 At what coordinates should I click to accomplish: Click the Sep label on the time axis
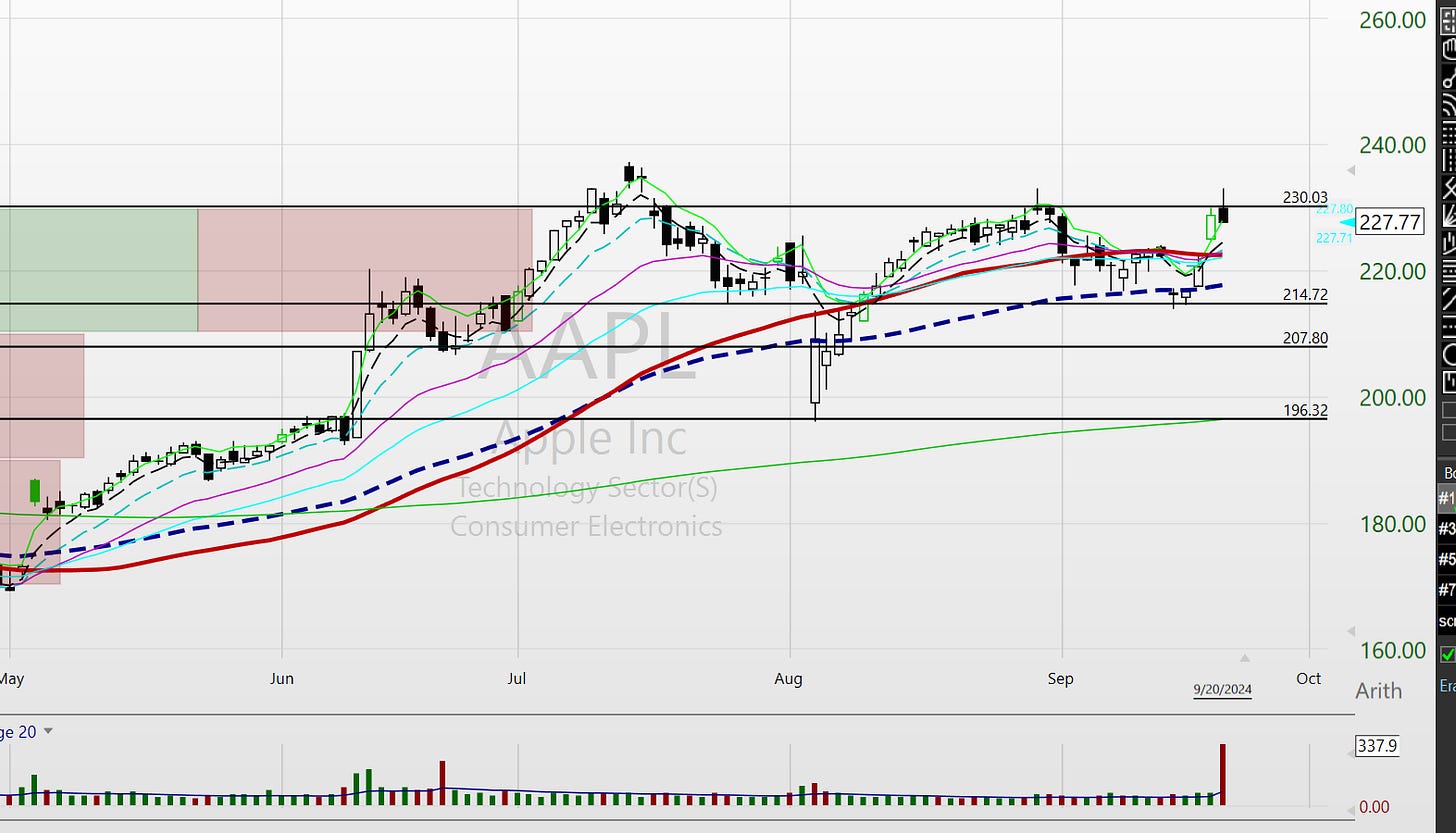click(x=1060, y=678)
